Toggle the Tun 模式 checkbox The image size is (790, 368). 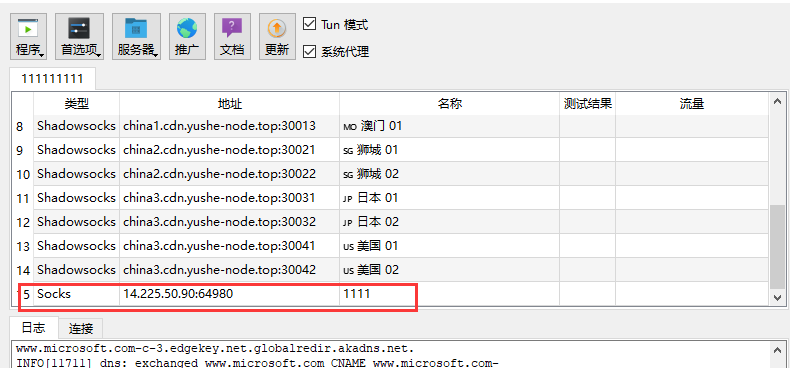tap(309, 24)
